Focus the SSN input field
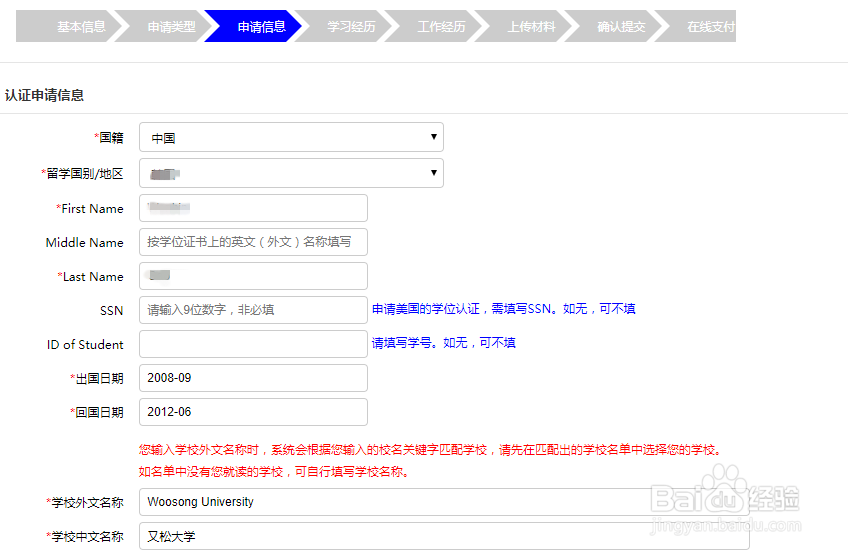Image resolution: width=848 pixels, height=554 pixels. (253, 310)
